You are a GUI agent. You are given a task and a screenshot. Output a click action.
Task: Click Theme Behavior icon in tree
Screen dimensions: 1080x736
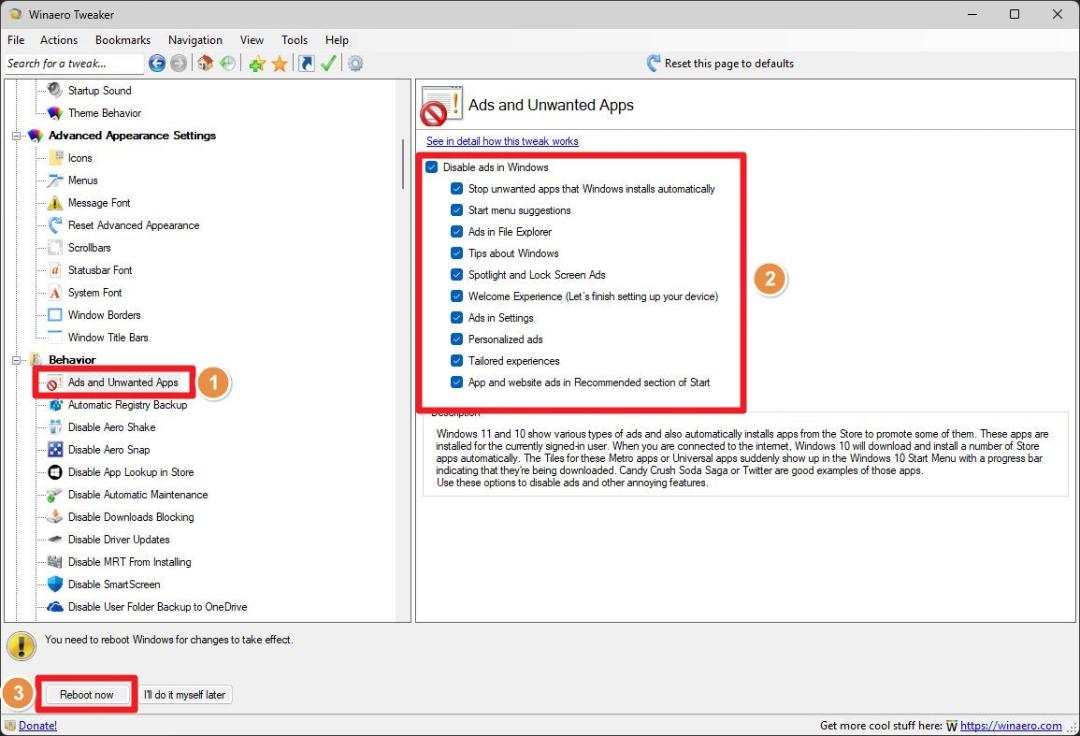click(54, 113)
